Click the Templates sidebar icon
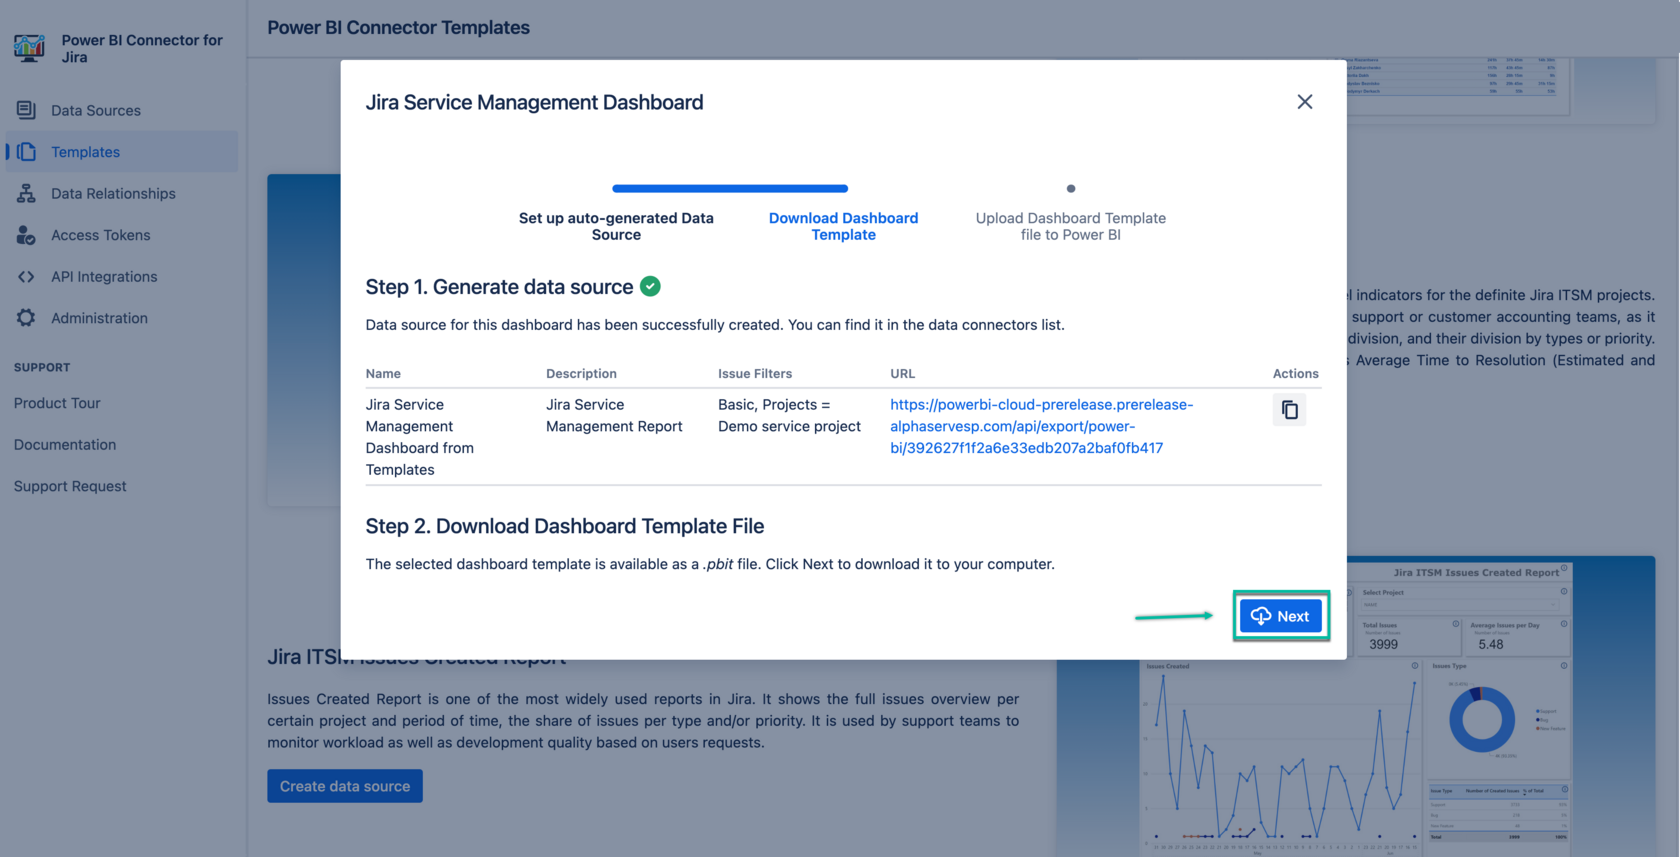The height and width of the screenshot is (857, 1680). (27, 152)
